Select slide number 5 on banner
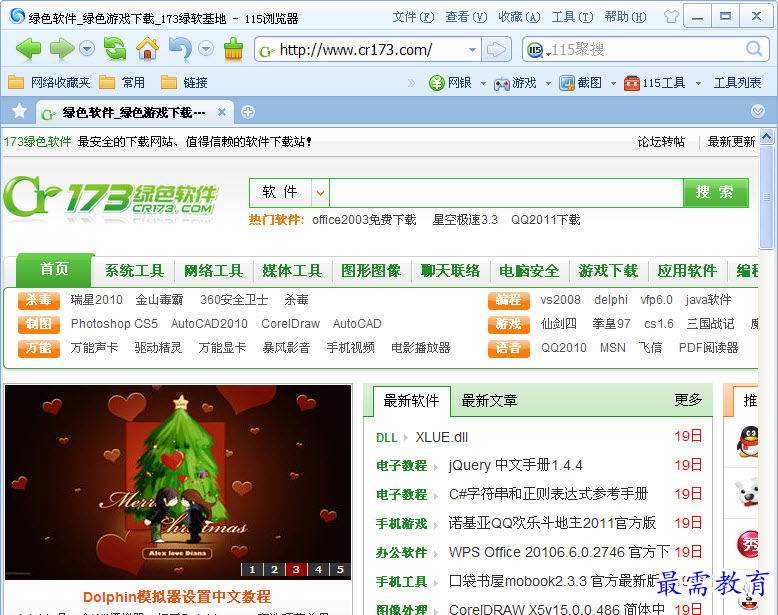This screenshot has width=778, height=615. (340, 569)
